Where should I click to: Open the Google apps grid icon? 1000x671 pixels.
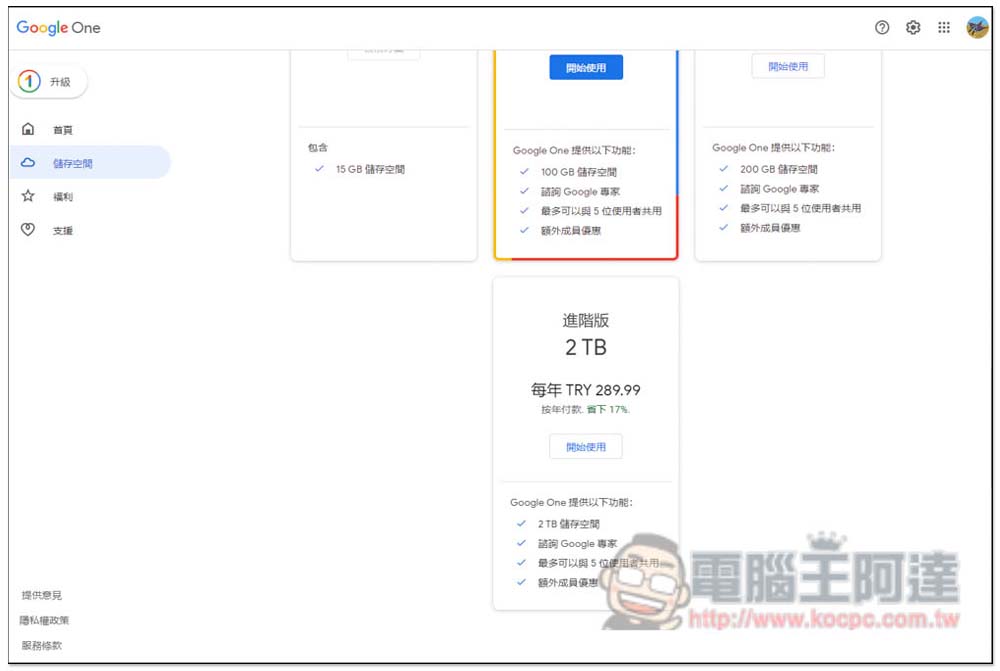pyautogui.click(x=944, y=27)
